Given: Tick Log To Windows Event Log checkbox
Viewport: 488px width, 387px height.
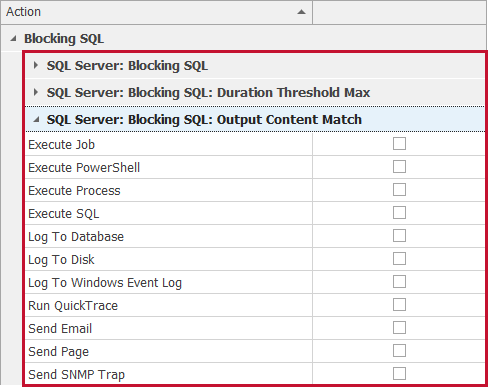Looking at the screenshot, I should (399, 282).
